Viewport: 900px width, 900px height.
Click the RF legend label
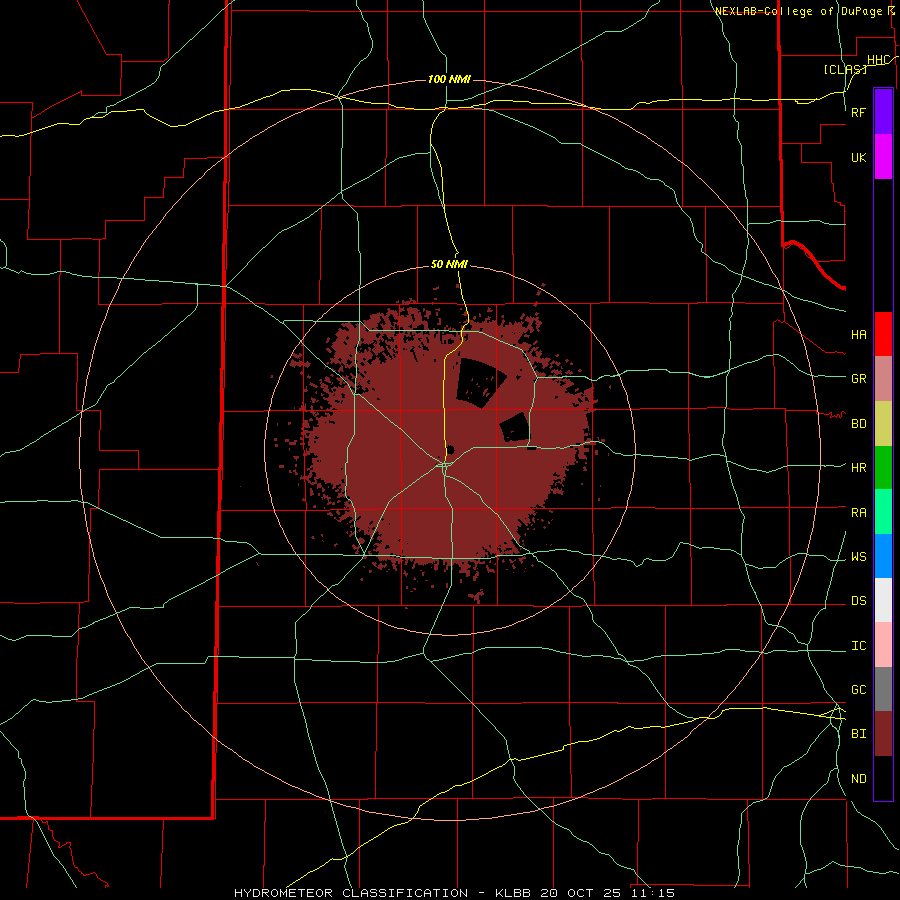(x=859, y=112)
